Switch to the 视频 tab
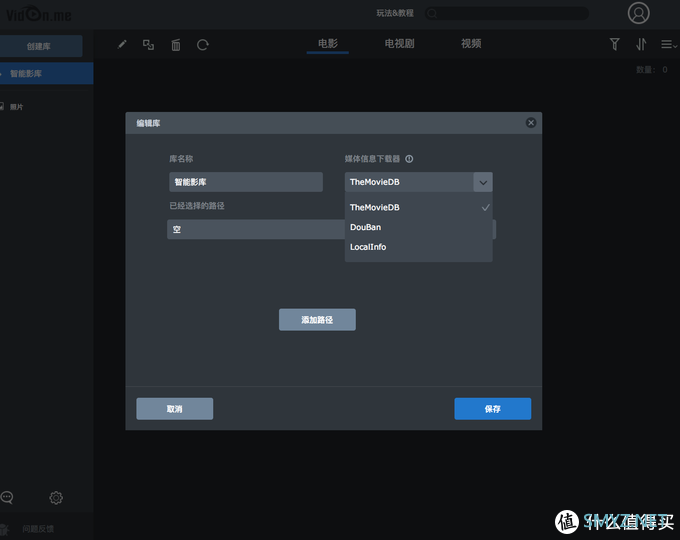Screen dimensions: 680x540 [471, 44]
